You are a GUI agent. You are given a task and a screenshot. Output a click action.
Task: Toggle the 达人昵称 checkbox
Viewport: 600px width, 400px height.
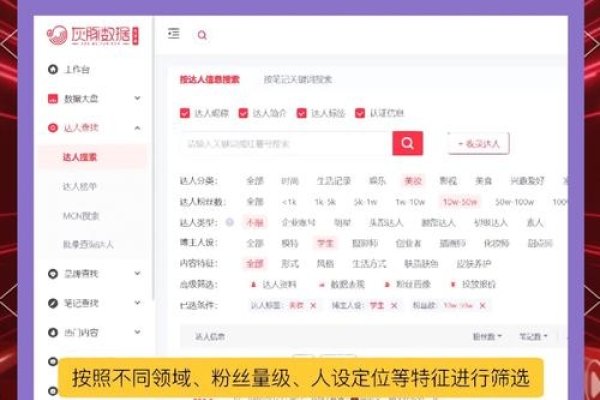pos(185,113)
